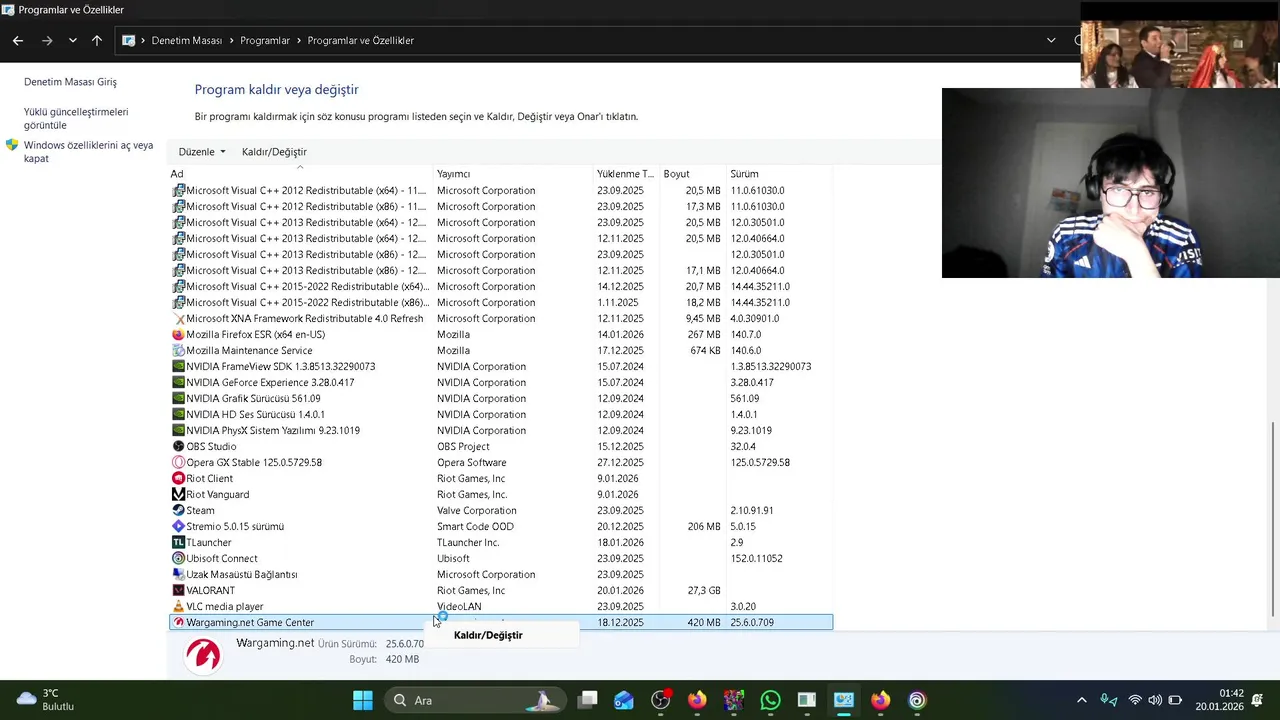This screenshot has height=720, width=1280.
Task: Expand chevron after Programlar in the address bar
Action: pos(299,40)
